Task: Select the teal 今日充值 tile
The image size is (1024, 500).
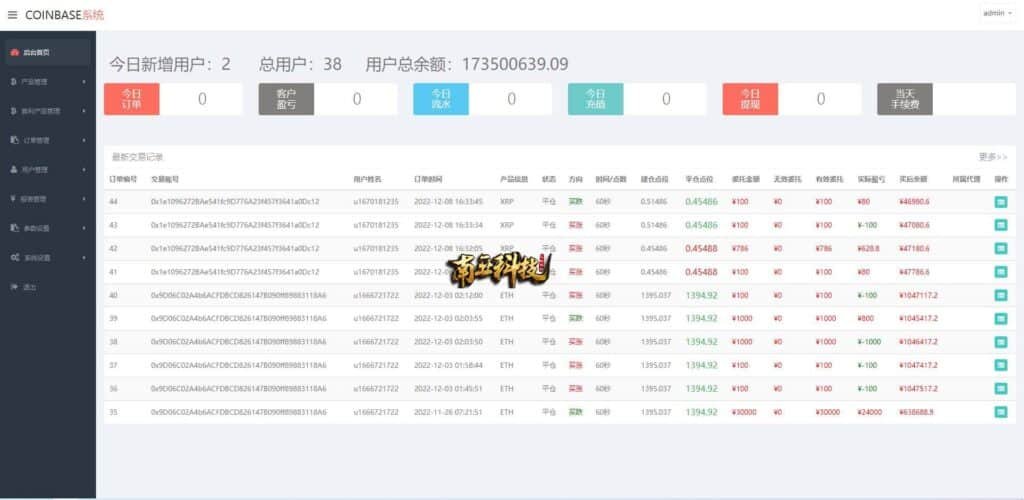Action: [x=596, y=99]
